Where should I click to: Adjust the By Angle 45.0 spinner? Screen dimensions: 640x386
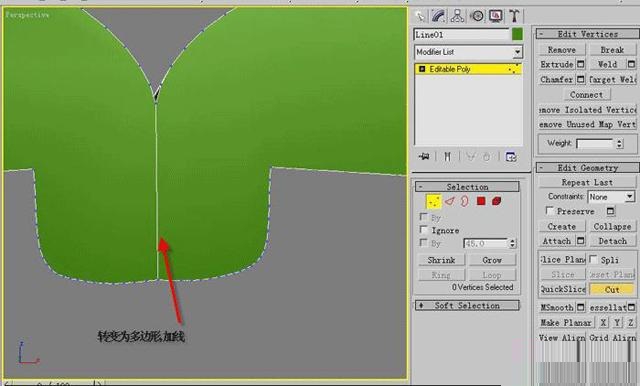click(512, 244)
